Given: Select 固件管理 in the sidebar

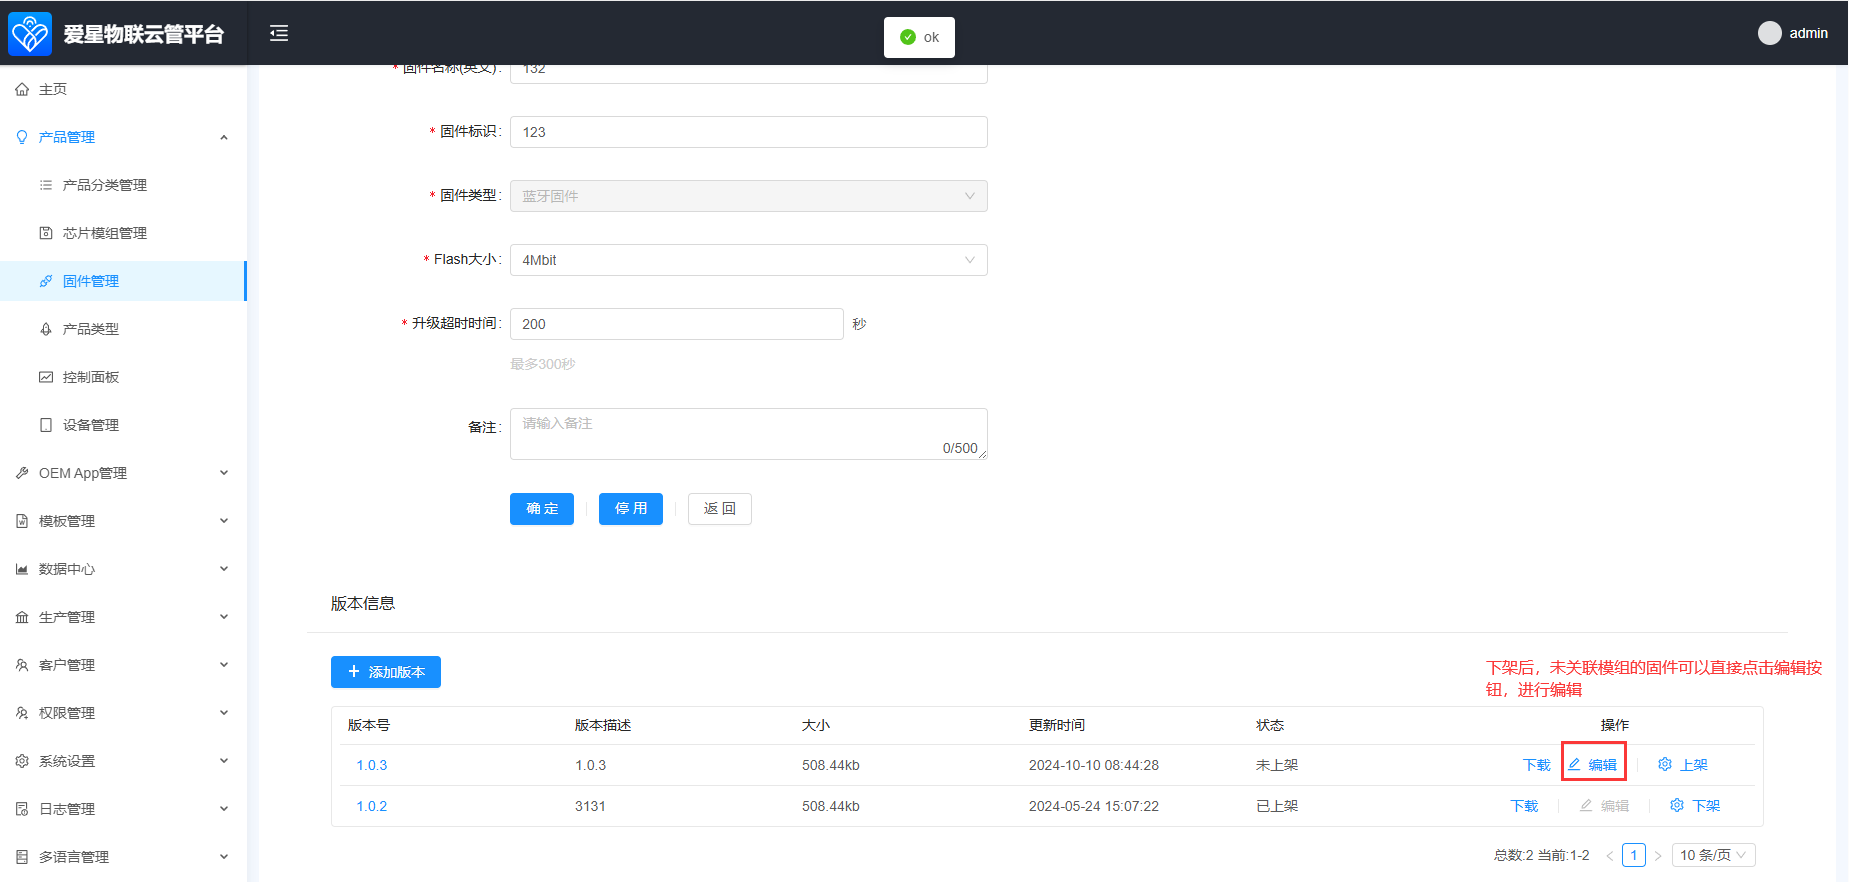Looking at the screenshot, I should [123, 281].
